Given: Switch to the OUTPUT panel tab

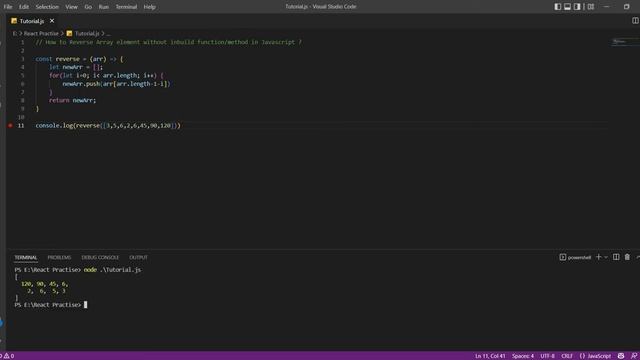Looking at the screenshot, I should (138, 258).
